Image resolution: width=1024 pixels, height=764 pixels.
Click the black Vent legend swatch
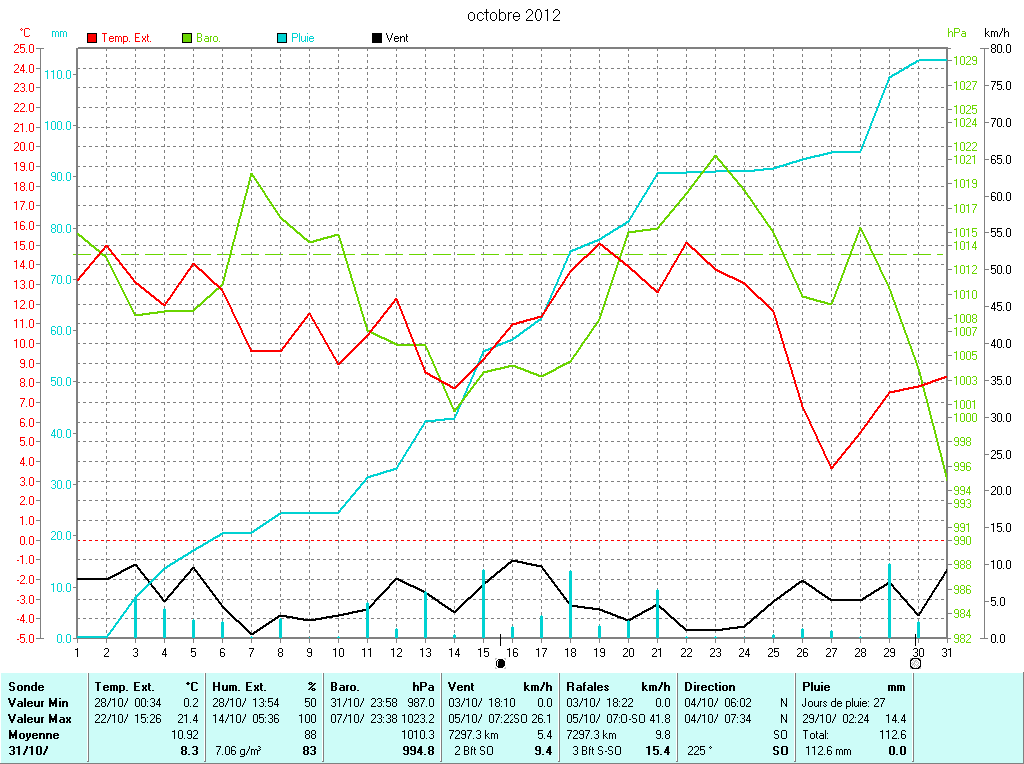pos(376,38)
